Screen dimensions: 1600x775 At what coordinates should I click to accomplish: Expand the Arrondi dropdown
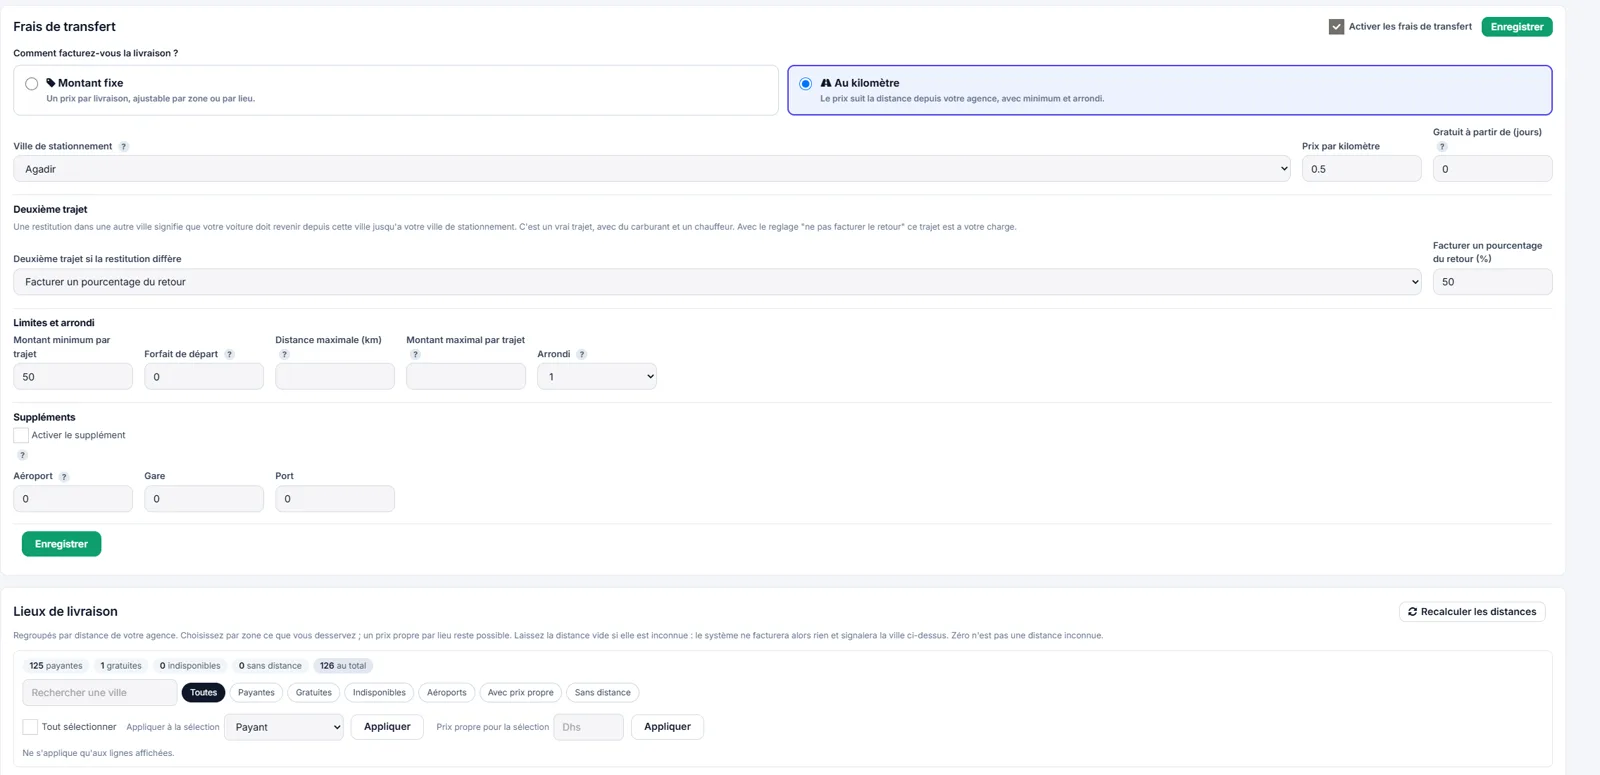pyautogui.click(x=597, y=377)
